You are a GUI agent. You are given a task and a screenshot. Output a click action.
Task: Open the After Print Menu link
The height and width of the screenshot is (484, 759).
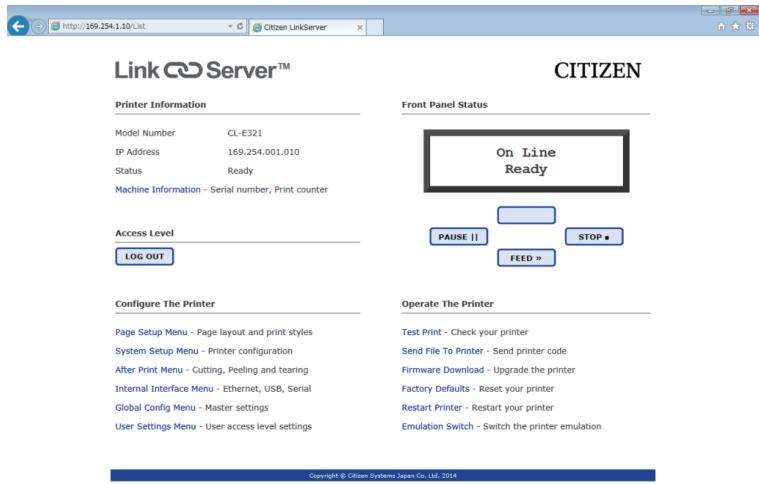(149, 370)
